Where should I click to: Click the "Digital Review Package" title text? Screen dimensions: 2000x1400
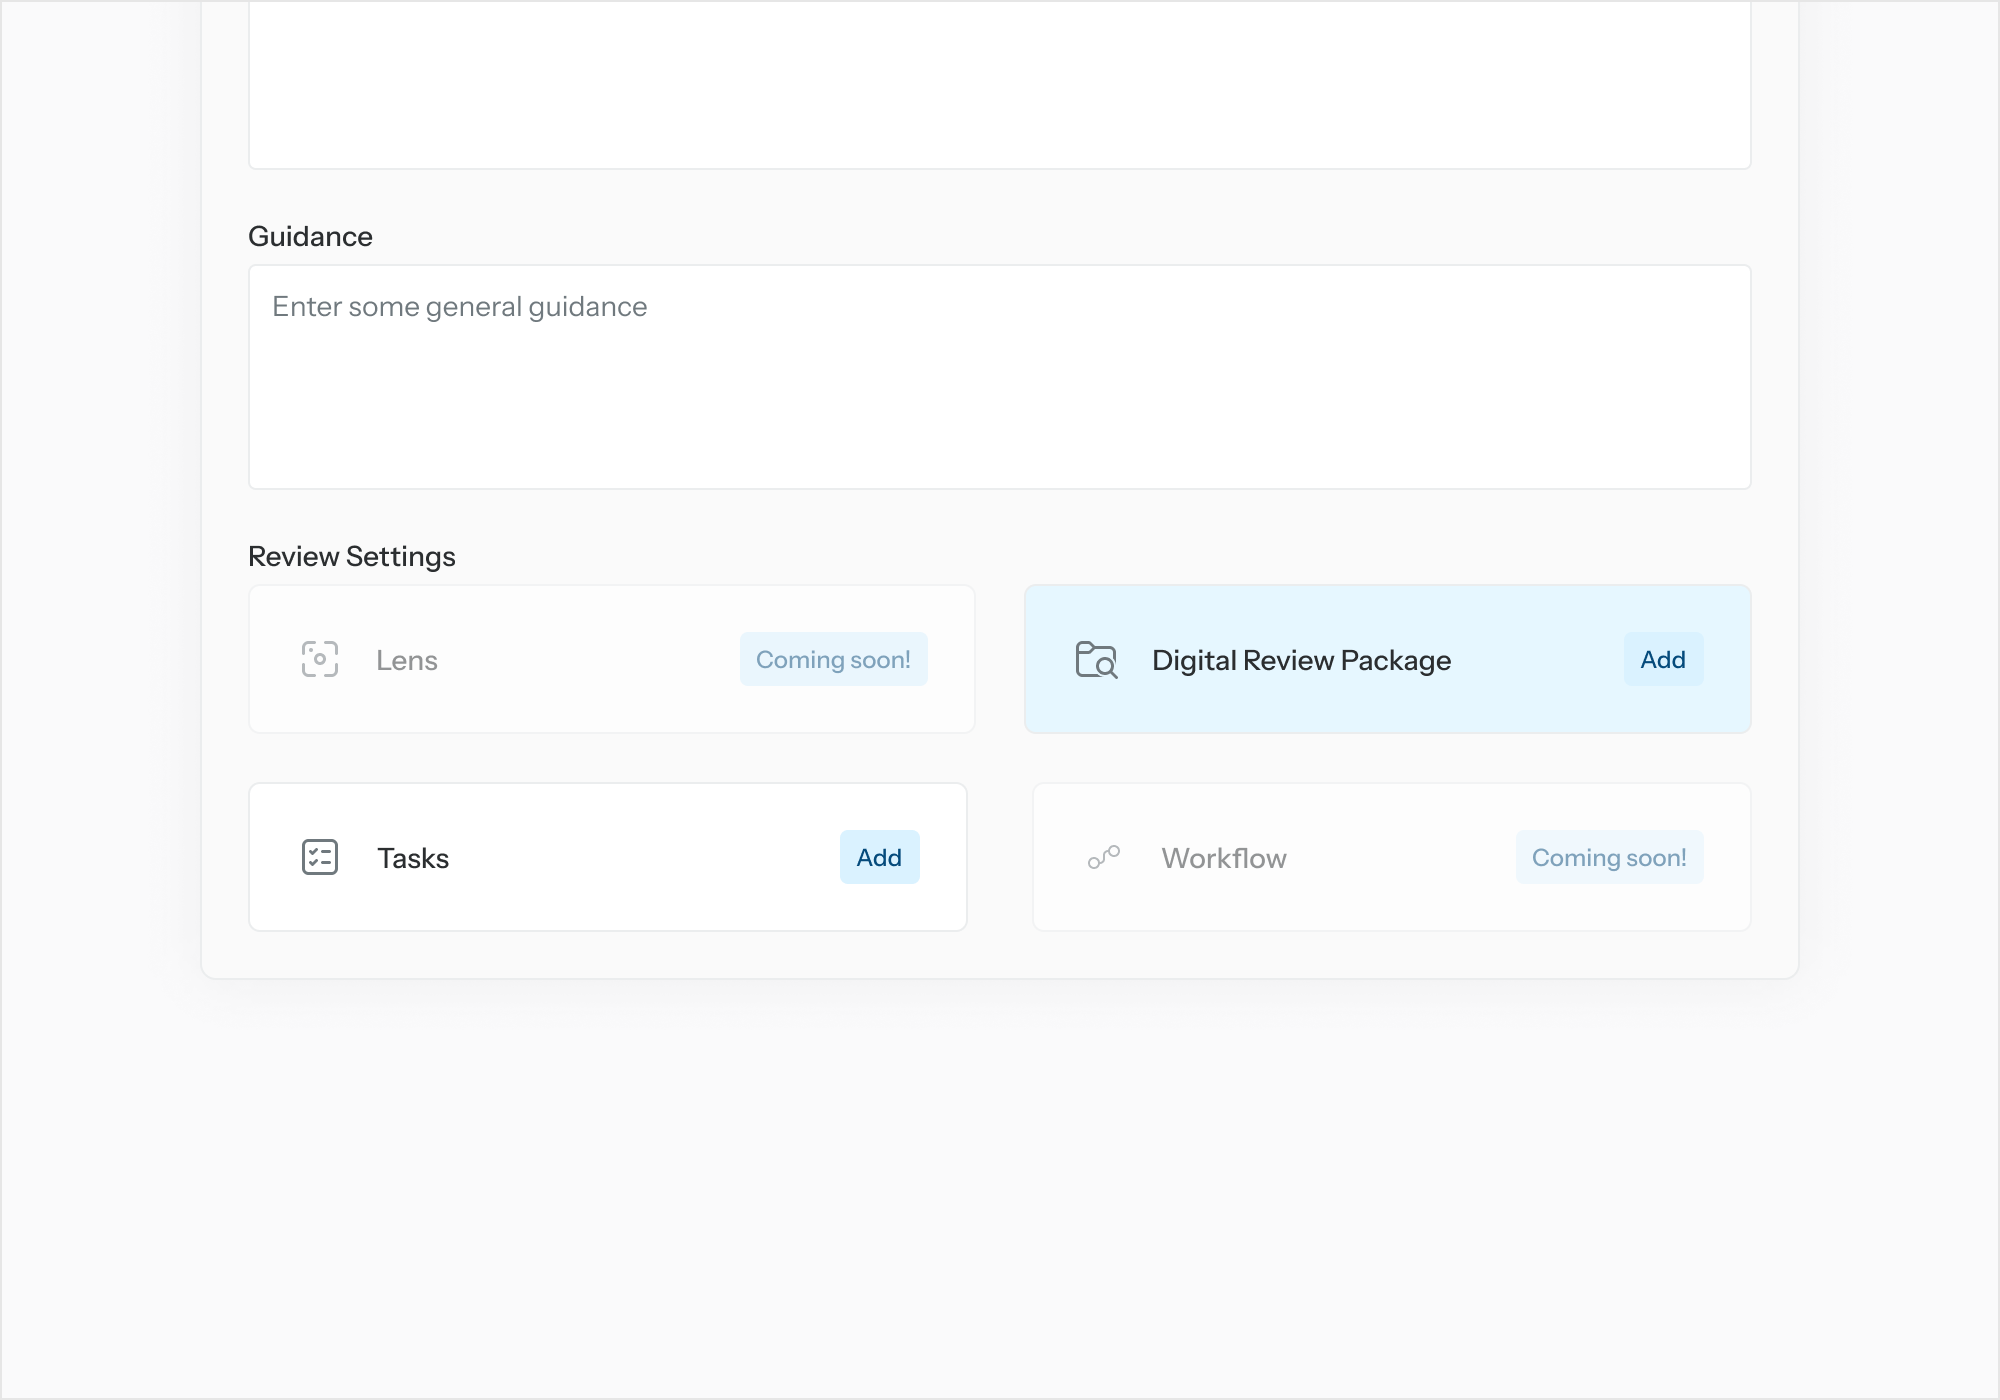click(1301, 660)
